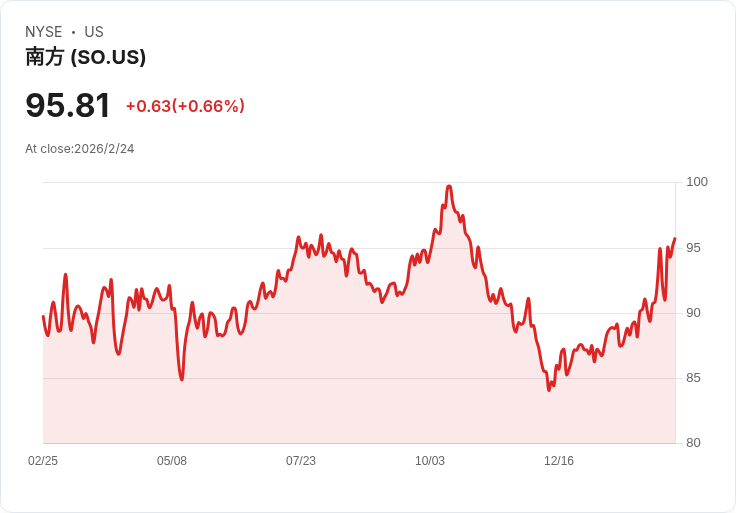Click the 100 price axis label
The image size is (736, 513).
(697, 182)
